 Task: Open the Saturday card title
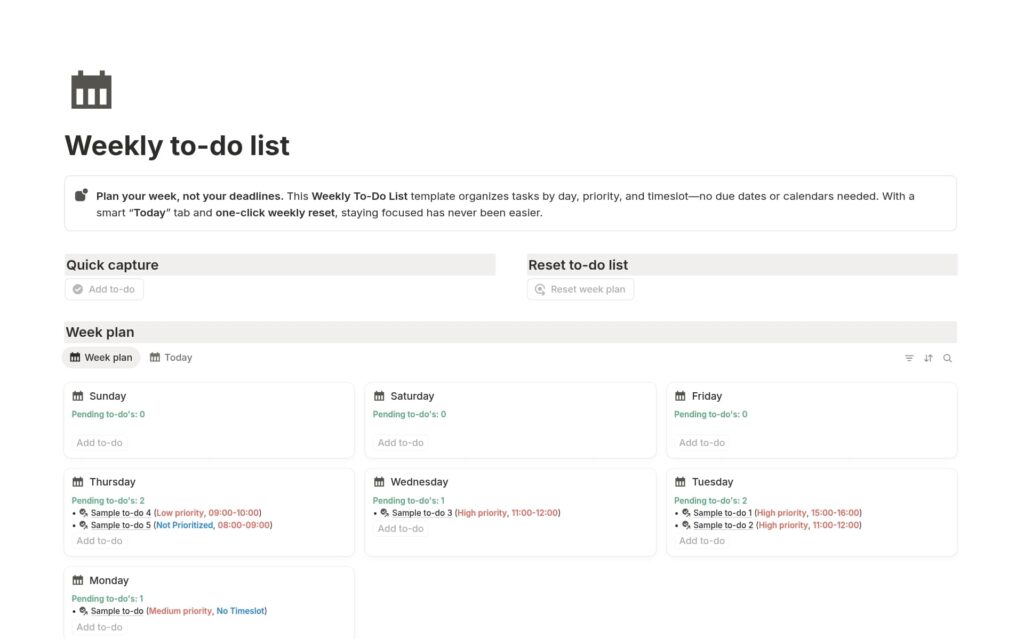tap(412, 396)
